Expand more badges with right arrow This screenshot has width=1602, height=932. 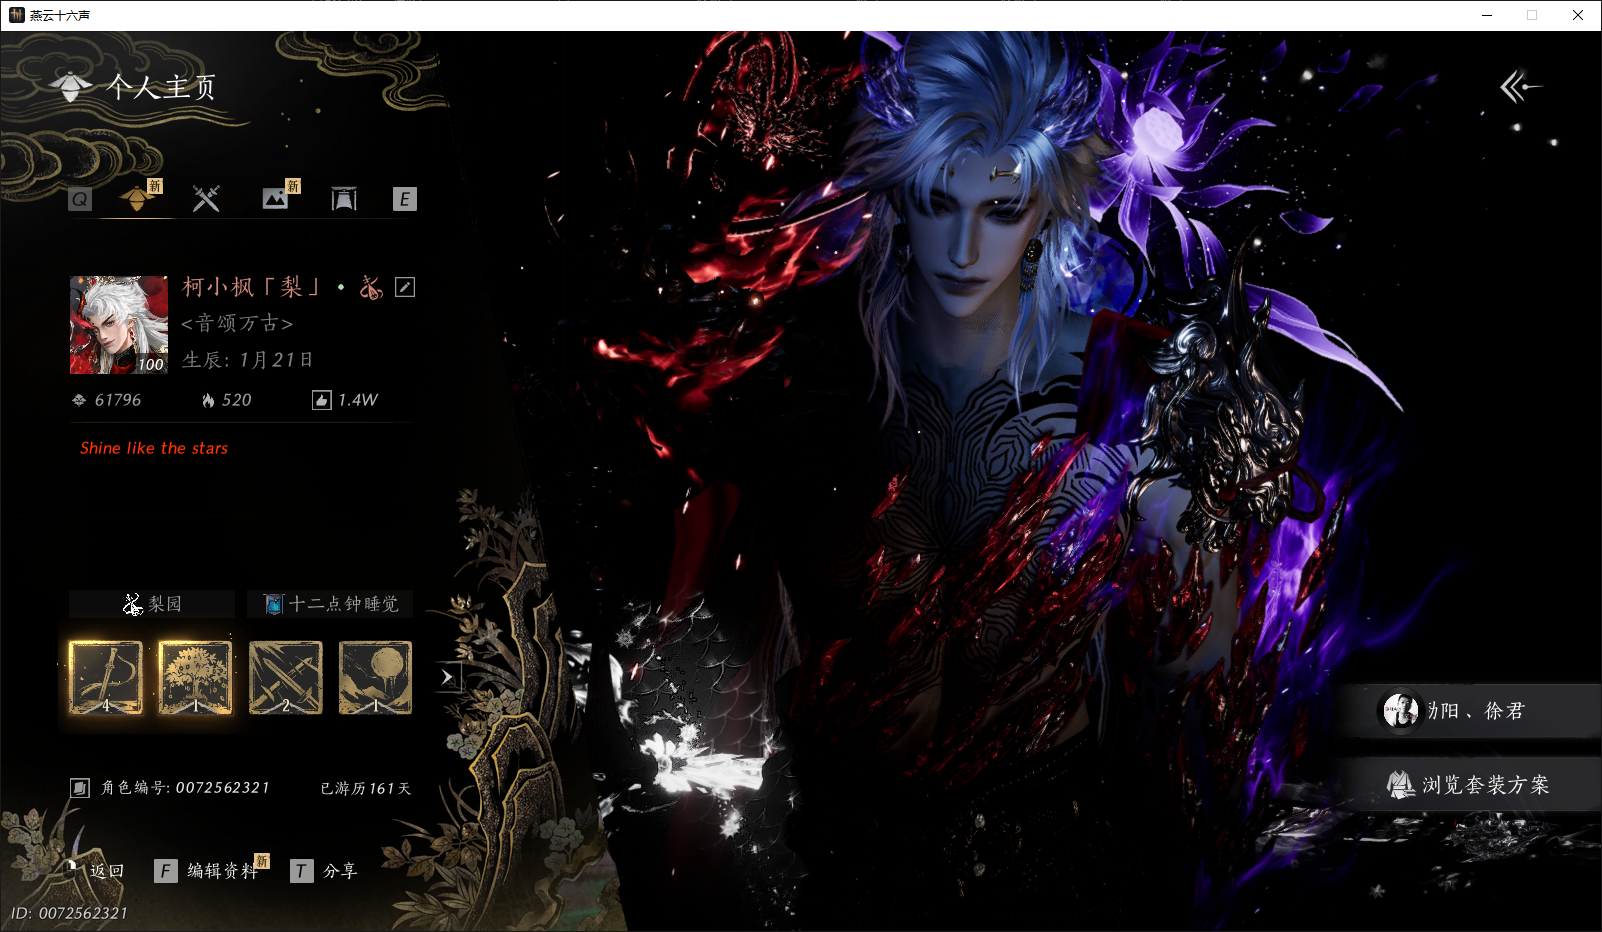(x=447, y=677)
